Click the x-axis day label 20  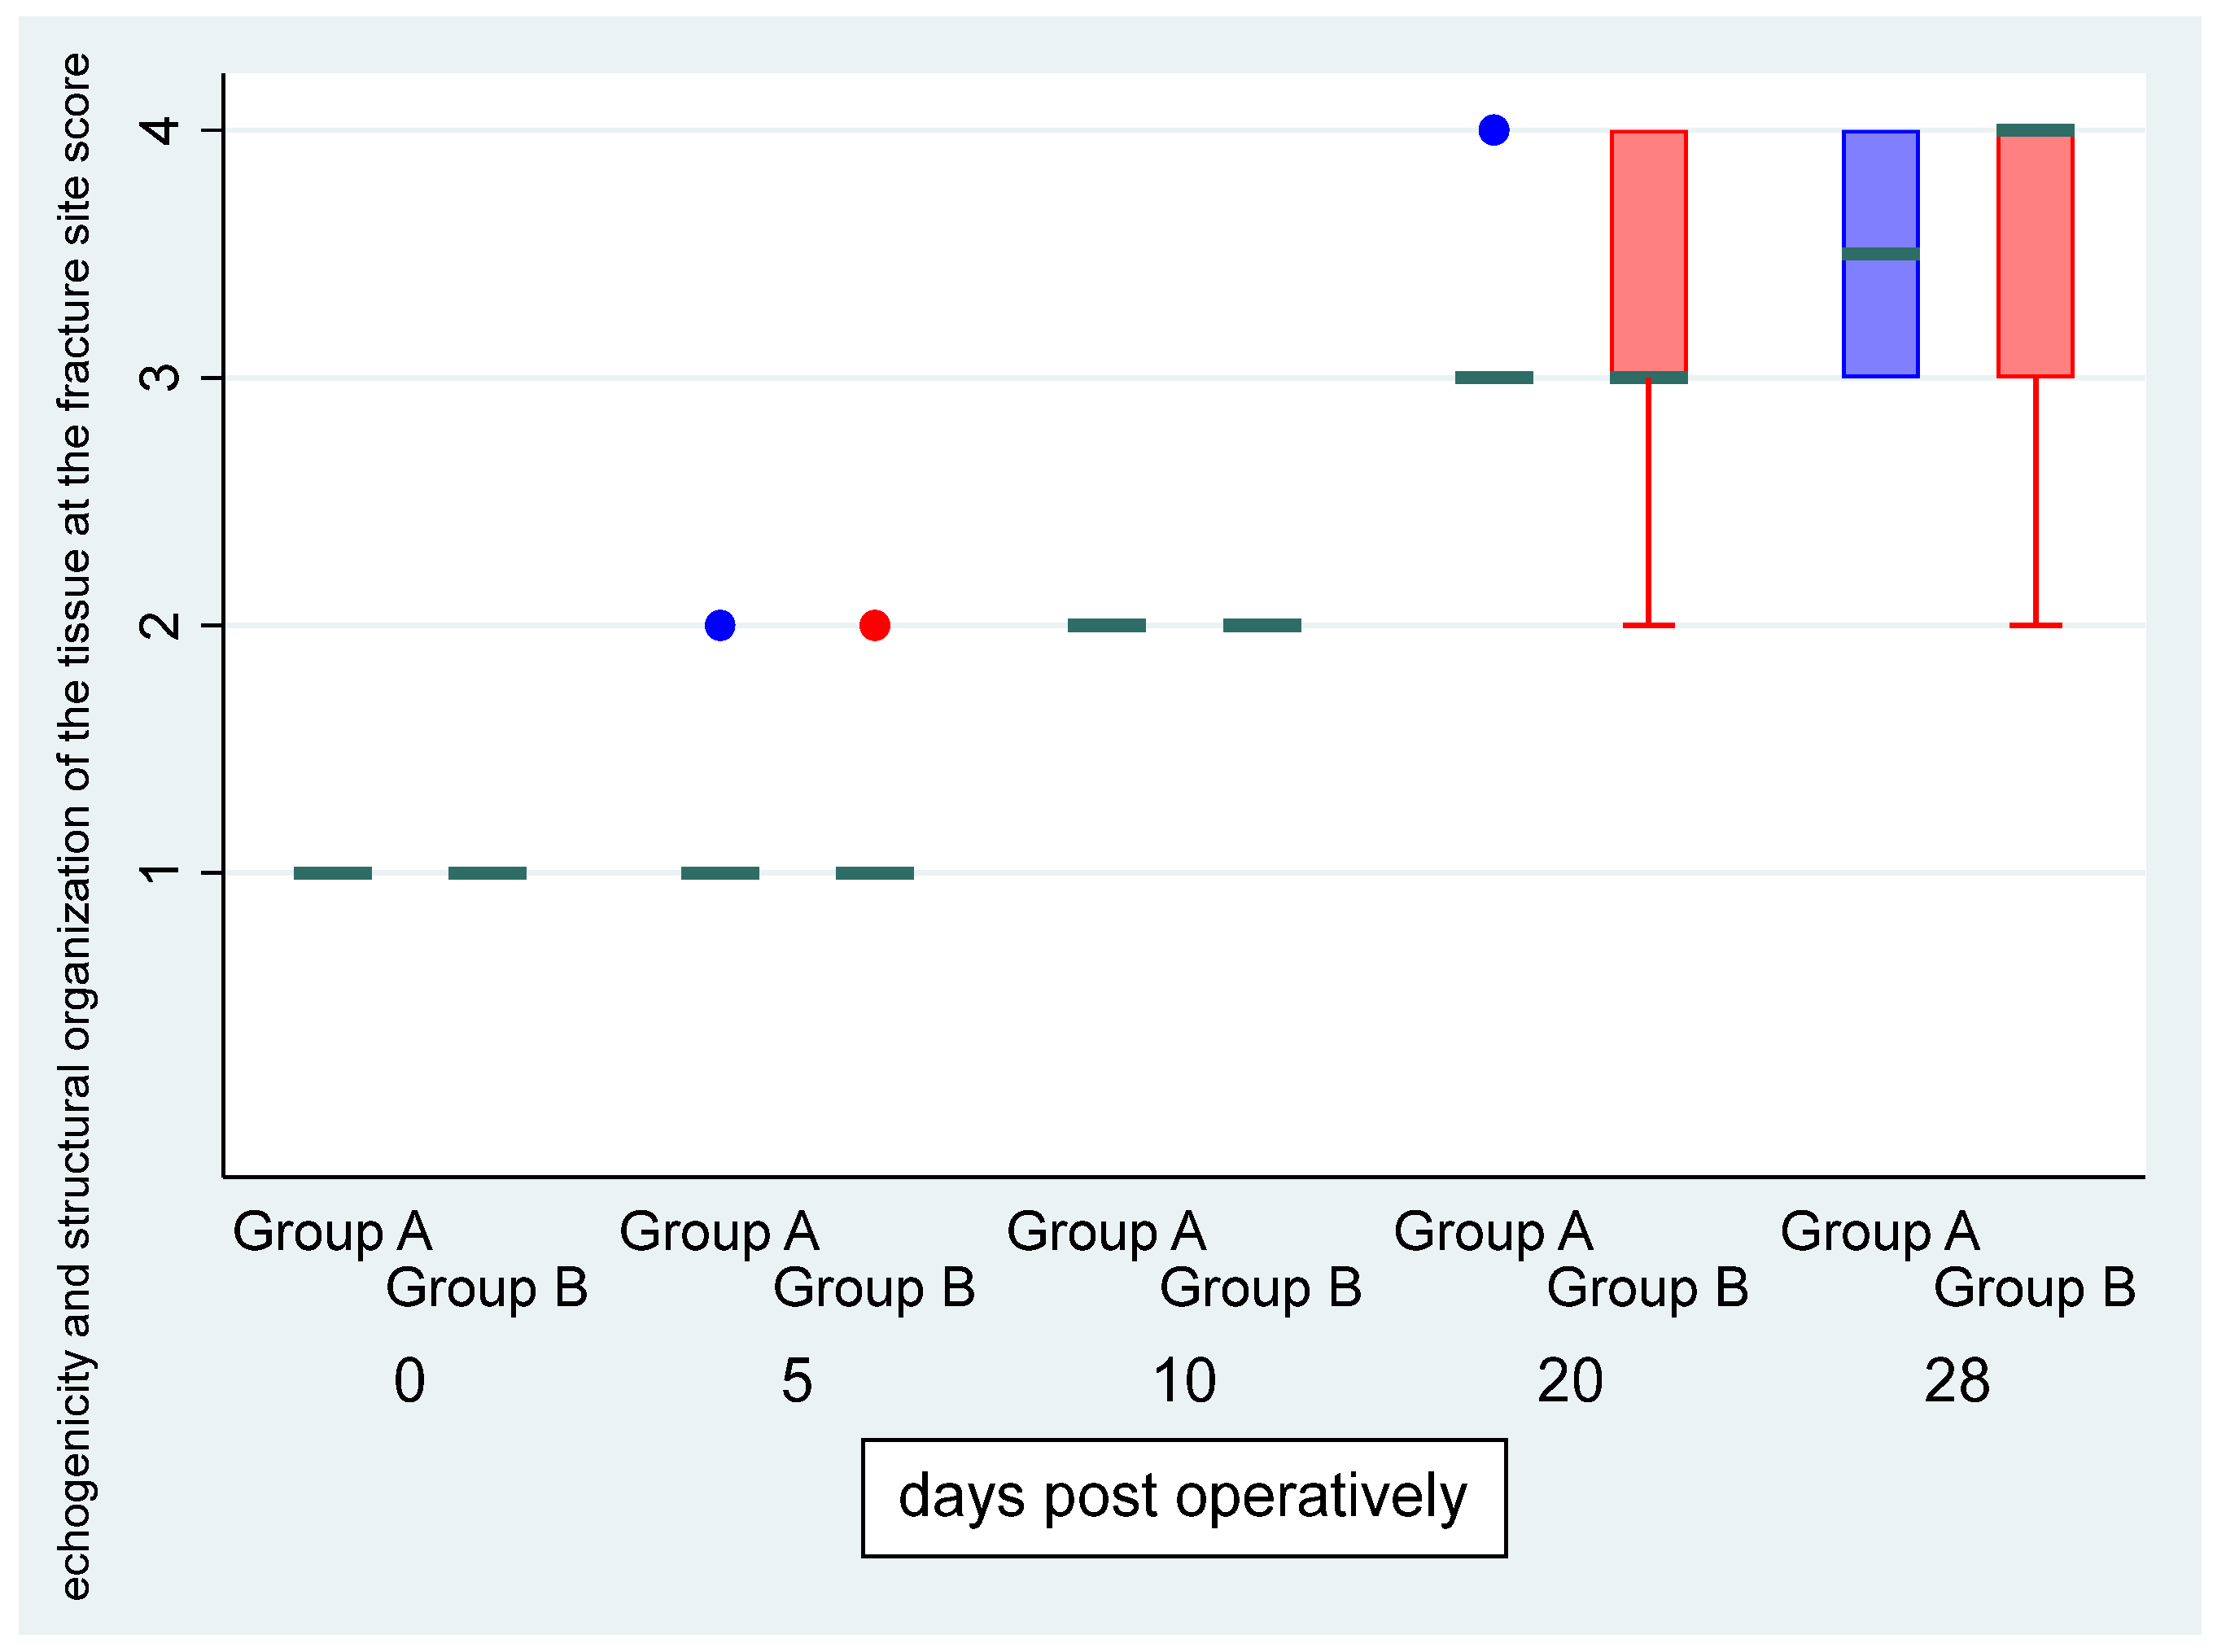[1570, 1381]
